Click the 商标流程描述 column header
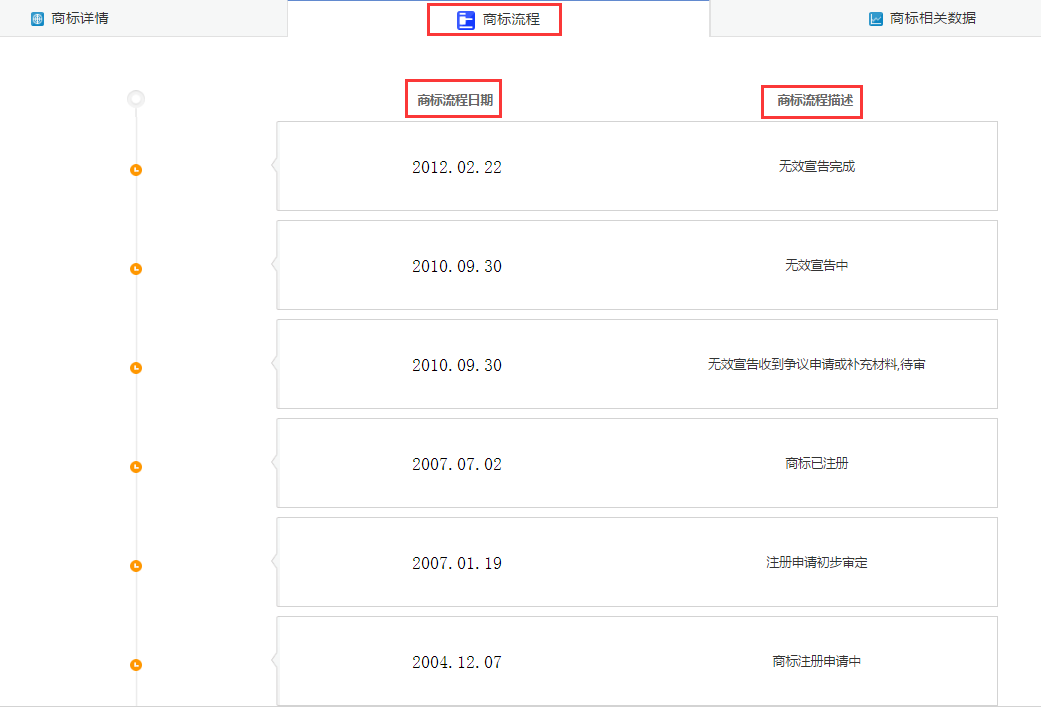 [x=812, y=100]
